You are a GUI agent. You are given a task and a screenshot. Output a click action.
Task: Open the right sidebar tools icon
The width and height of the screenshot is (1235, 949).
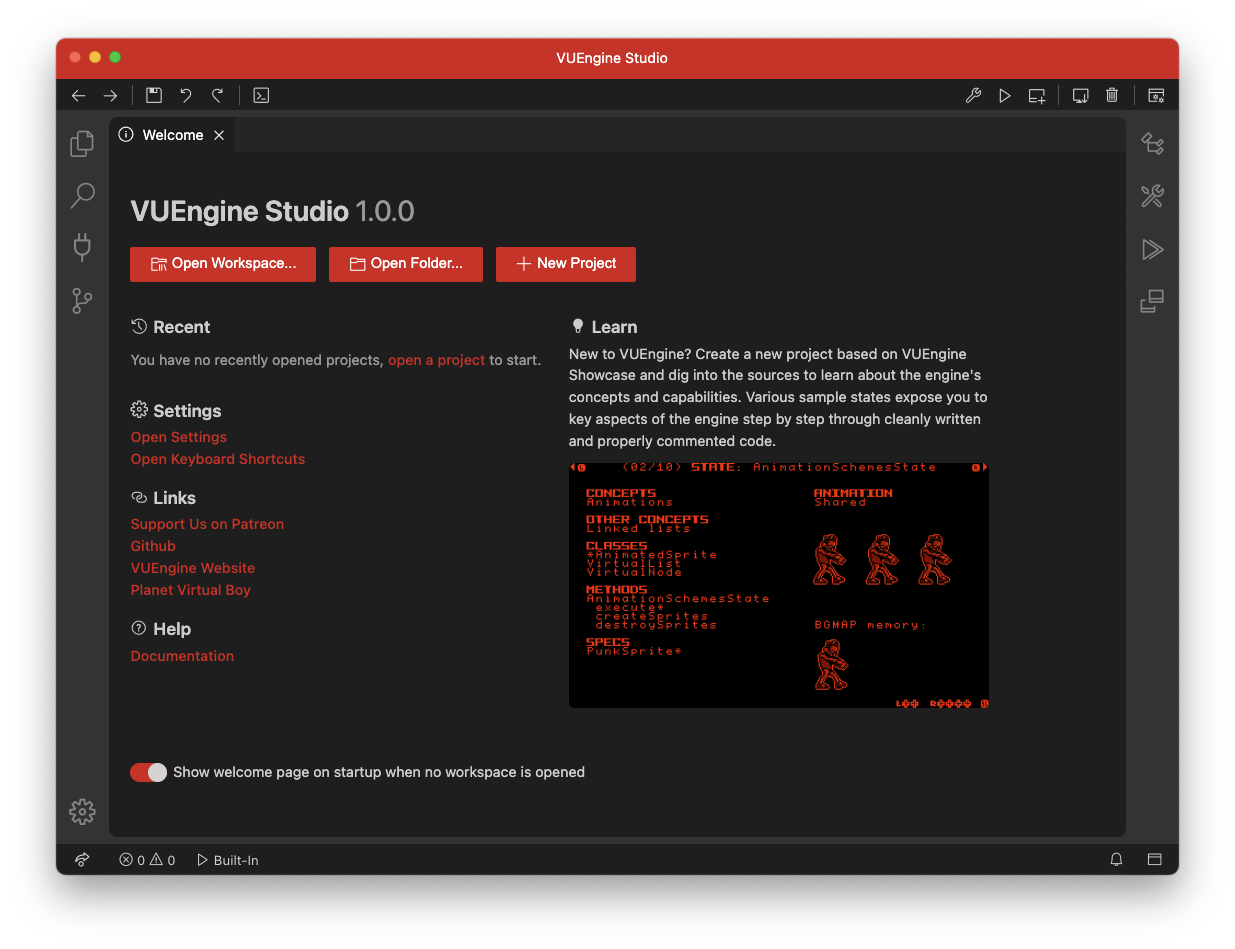(1152, 196)
